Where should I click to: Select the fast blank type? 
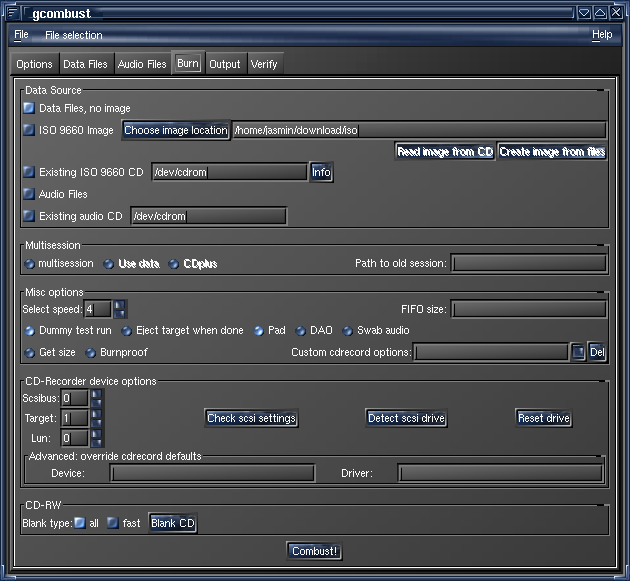(x=113, y=523)
